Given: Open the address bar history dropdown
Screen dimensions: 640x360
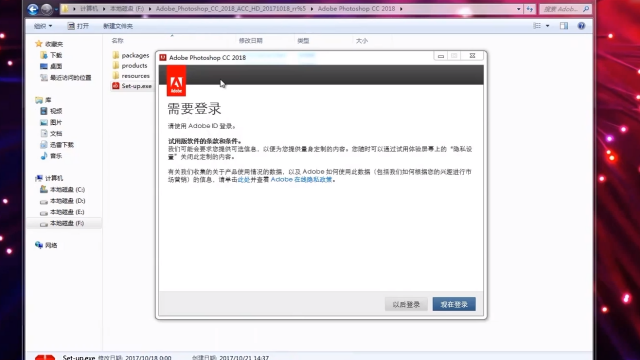Looking at the screenshot, I should (x=518, y=9).
